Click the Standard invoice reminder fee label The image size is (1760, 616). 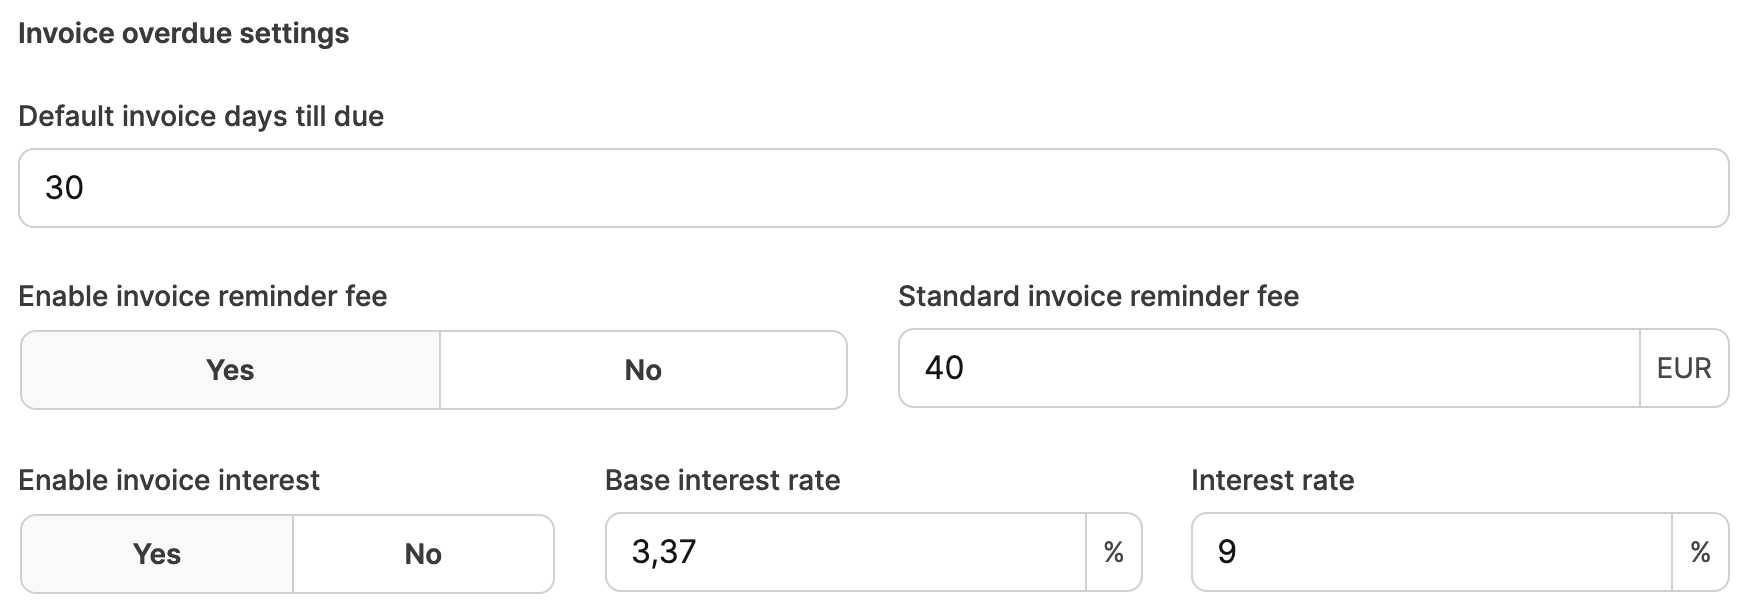1098,297
